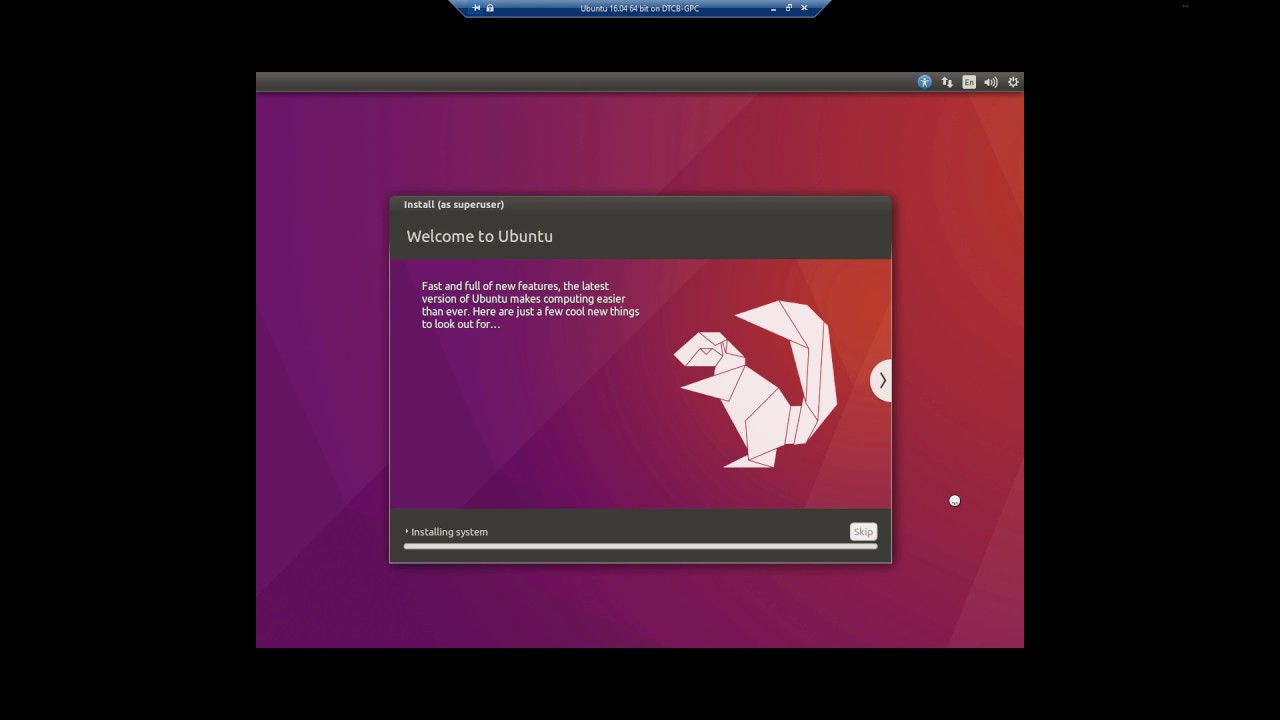
Task: Click the pin icon on VM connection bar
Action: point(477,8)
